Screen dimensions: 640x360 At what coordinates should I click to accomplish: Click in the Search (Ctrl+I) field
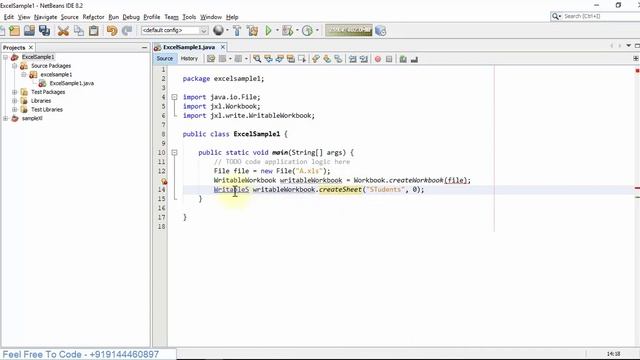[x=601, y=16]
